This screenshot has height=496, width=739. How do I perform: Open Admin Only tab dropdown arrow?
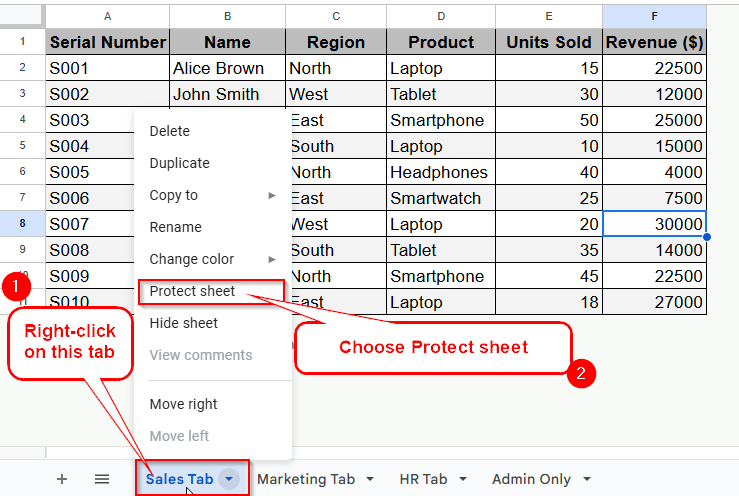pyautogui.click(x=587, y=479)
